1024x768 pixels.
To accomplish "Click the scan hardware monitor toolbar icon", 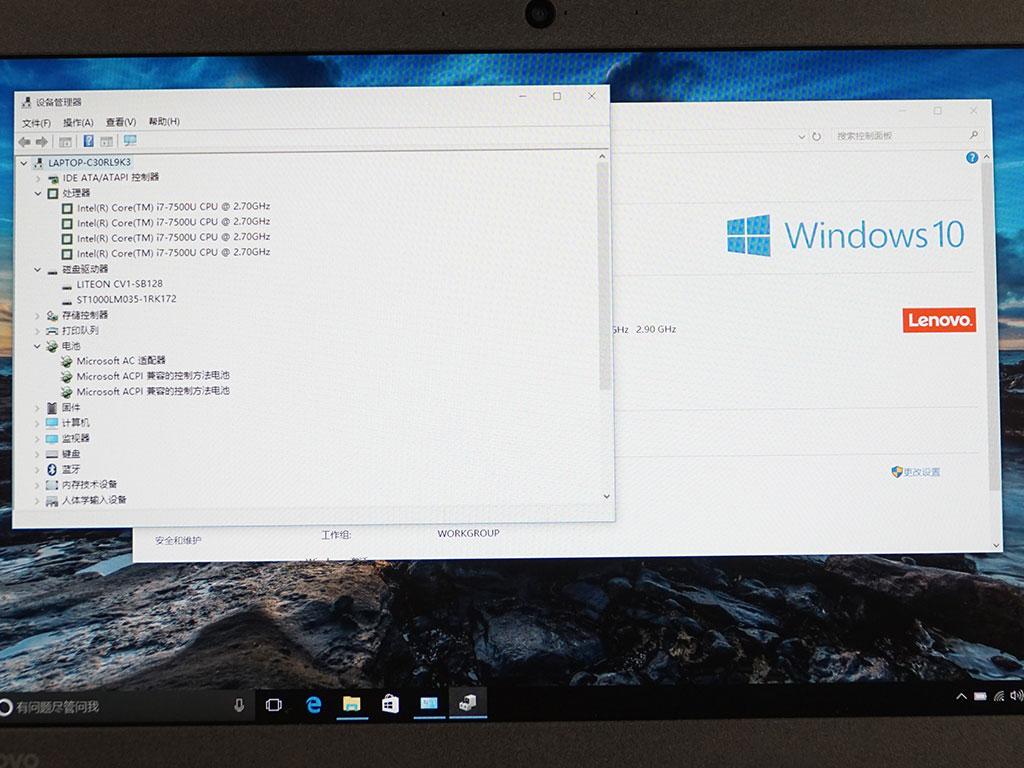I will (130, 140).
